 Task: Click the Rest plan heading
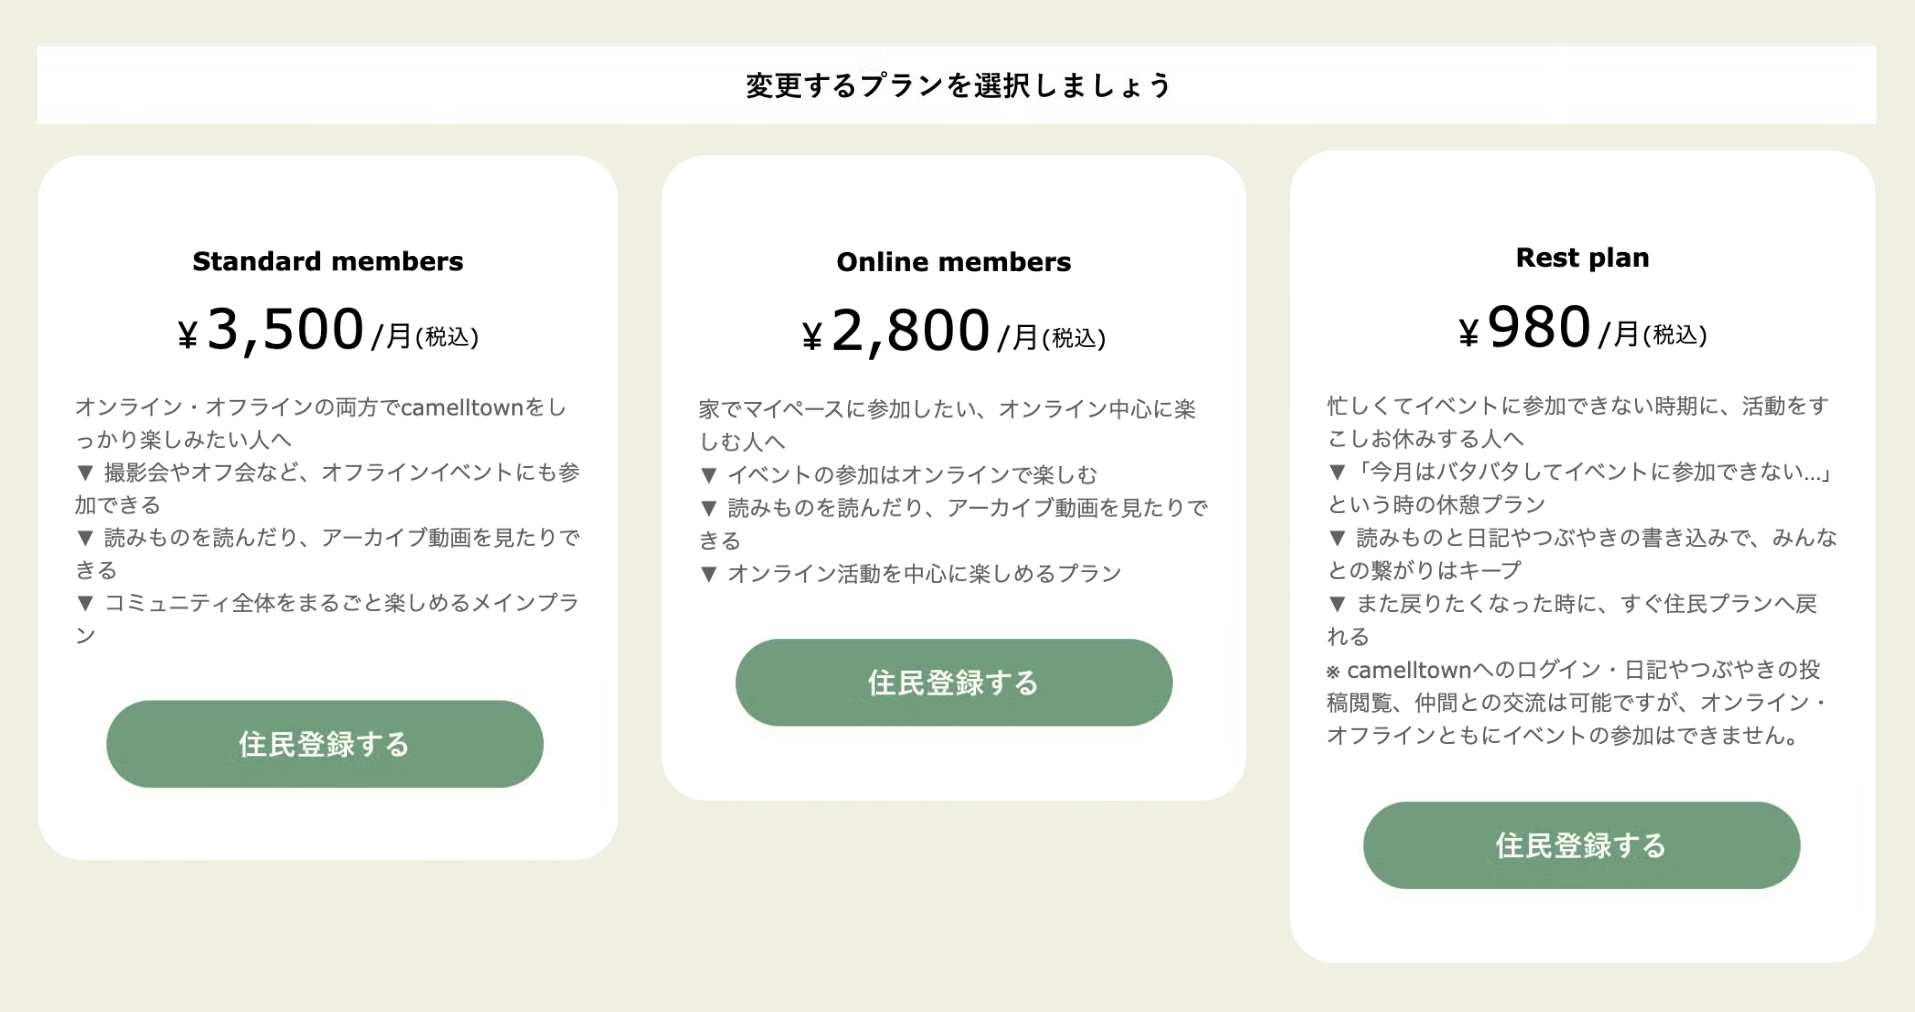coord(1582,258)
